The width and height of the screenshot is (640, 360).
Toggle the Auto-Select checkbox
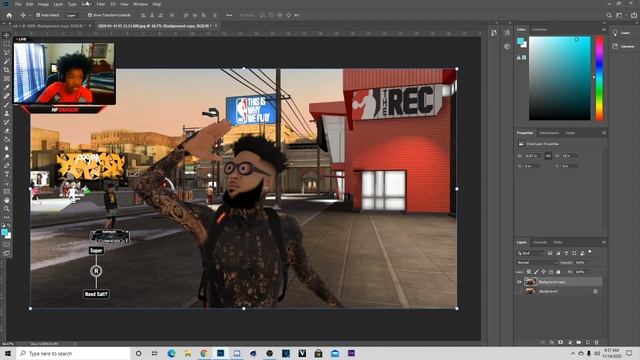pos(38,15)
